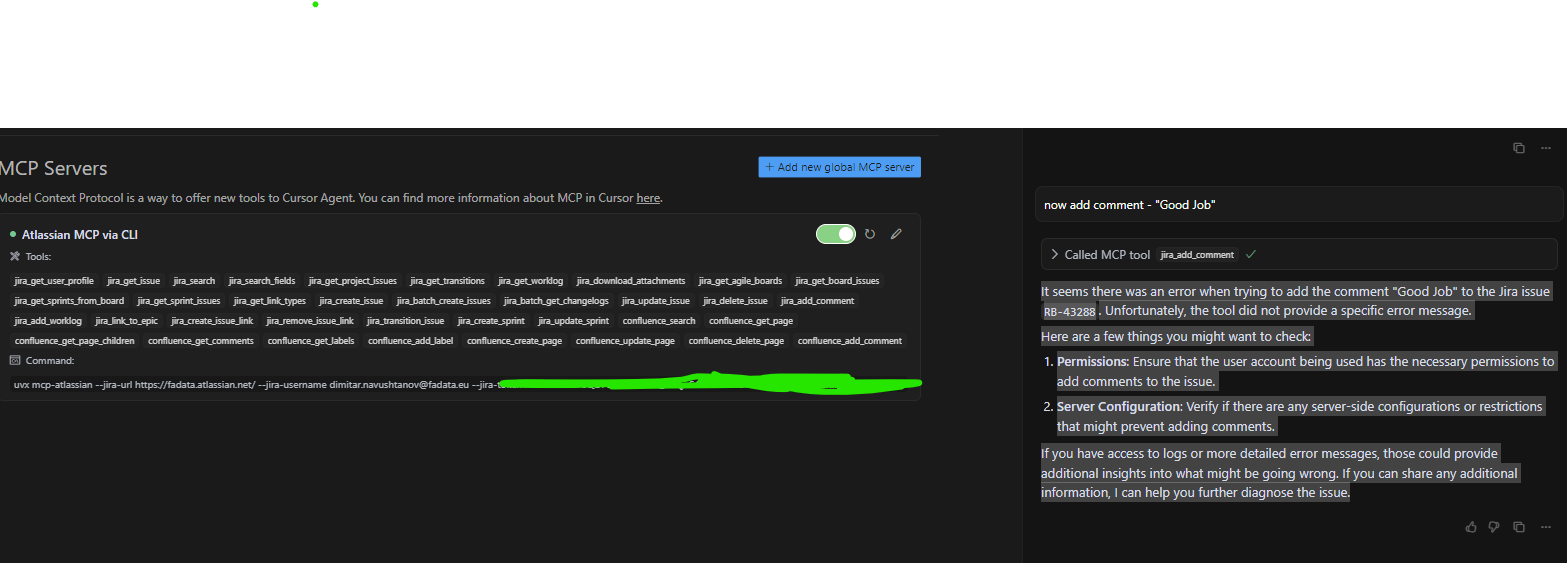This screenshot has width=1567, height=563.
Task: Edit the Atlassian MCP server entry
Action: (x=896, y=234)
